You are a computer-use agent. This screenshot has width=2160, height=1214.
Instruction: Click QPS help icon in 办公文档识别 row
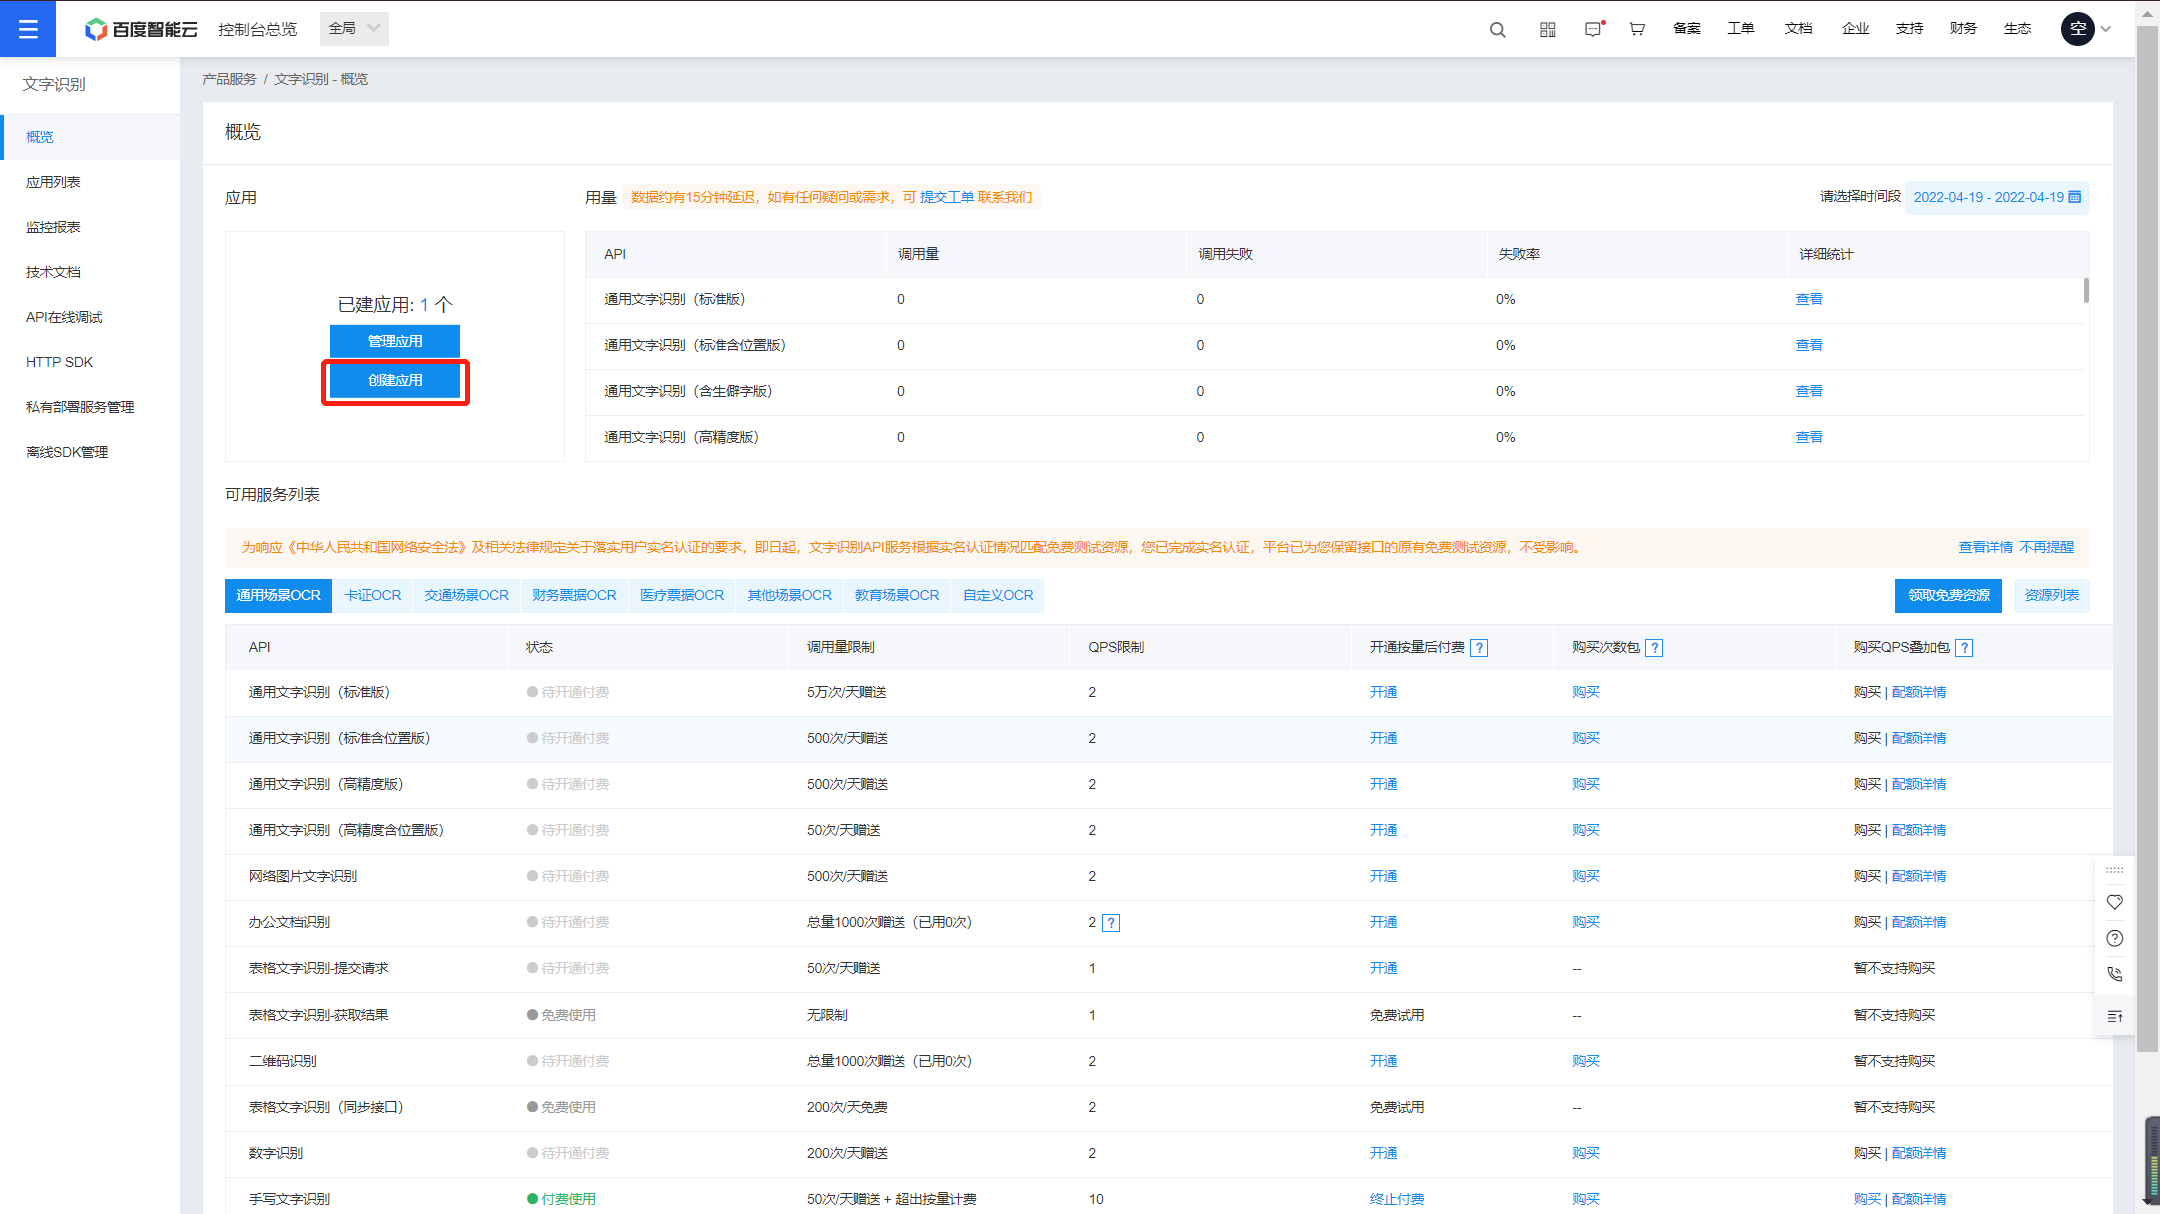[1111, 923]
